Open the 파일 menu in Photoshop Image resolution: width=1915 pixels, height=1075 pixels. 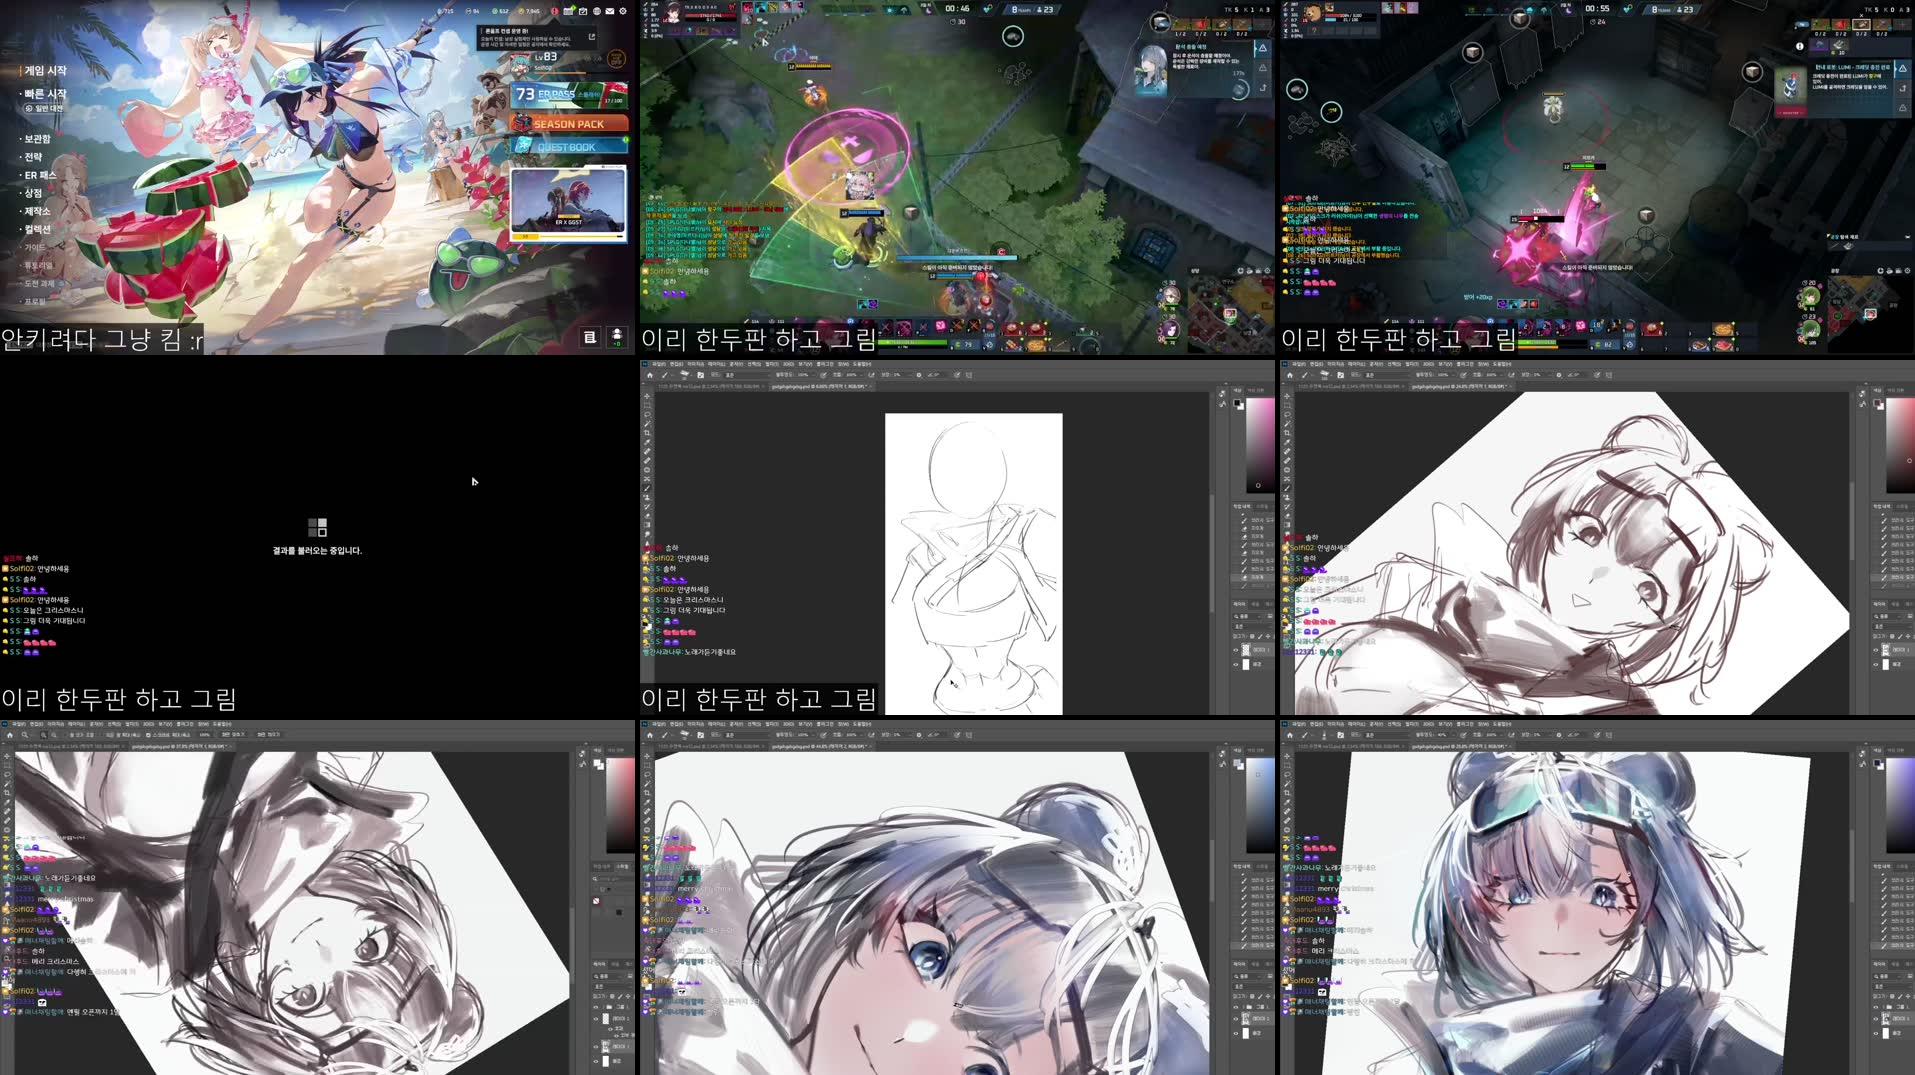656,363
